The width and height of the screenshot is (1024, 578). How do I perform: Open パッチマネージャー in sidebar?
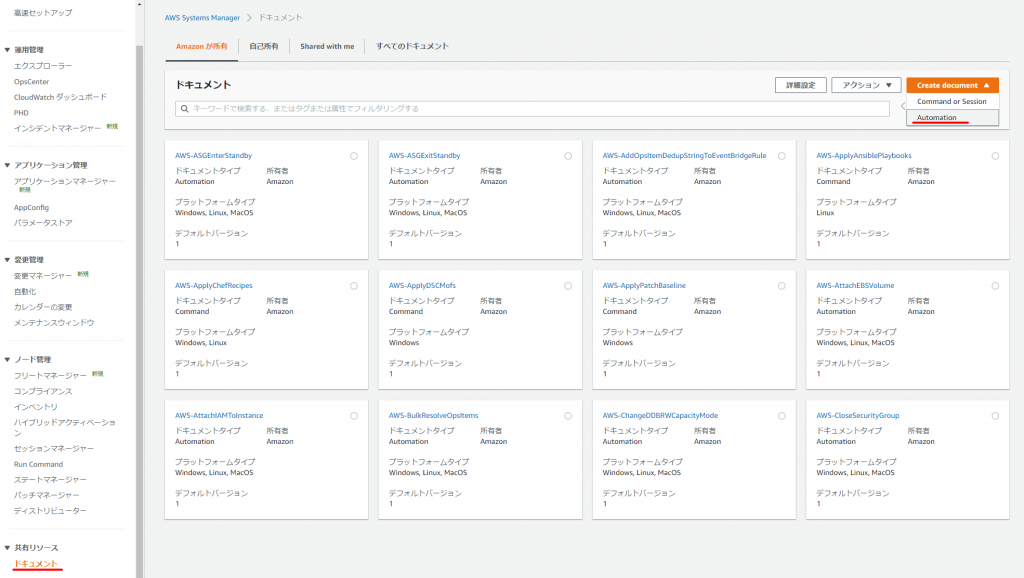pyautogui.click(x=47, y=496)
